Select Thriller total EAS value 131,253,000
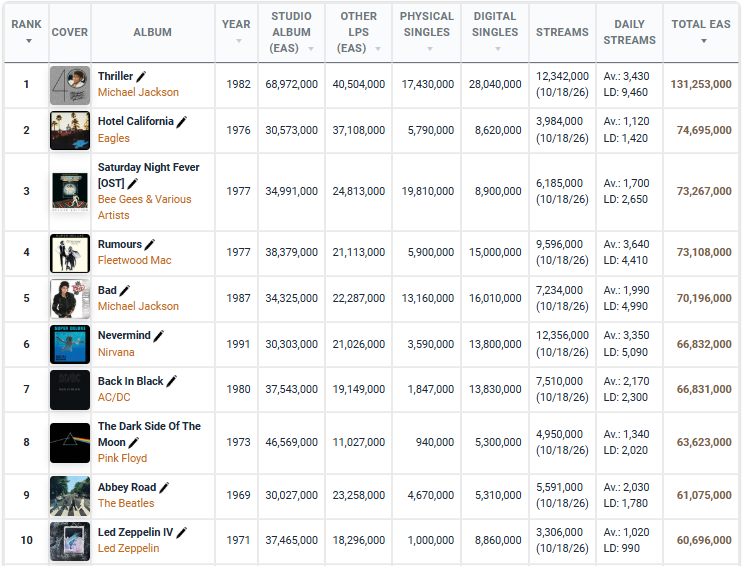 701,84
